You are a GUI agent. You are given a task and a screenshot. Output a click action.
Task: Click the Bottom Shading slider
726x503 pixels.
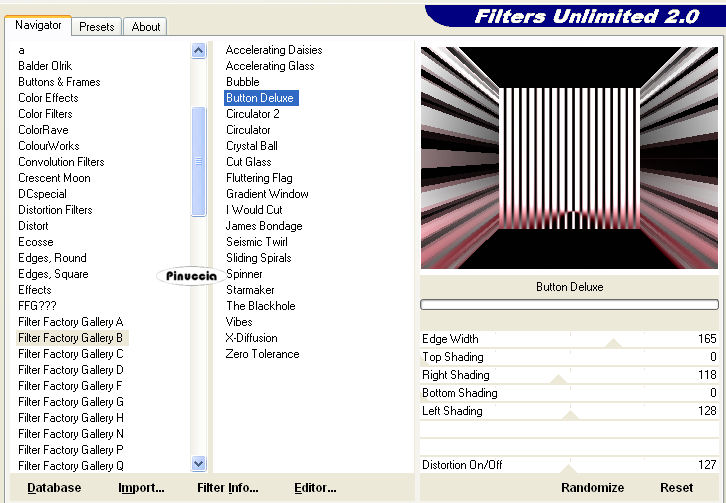pos(570,393)
